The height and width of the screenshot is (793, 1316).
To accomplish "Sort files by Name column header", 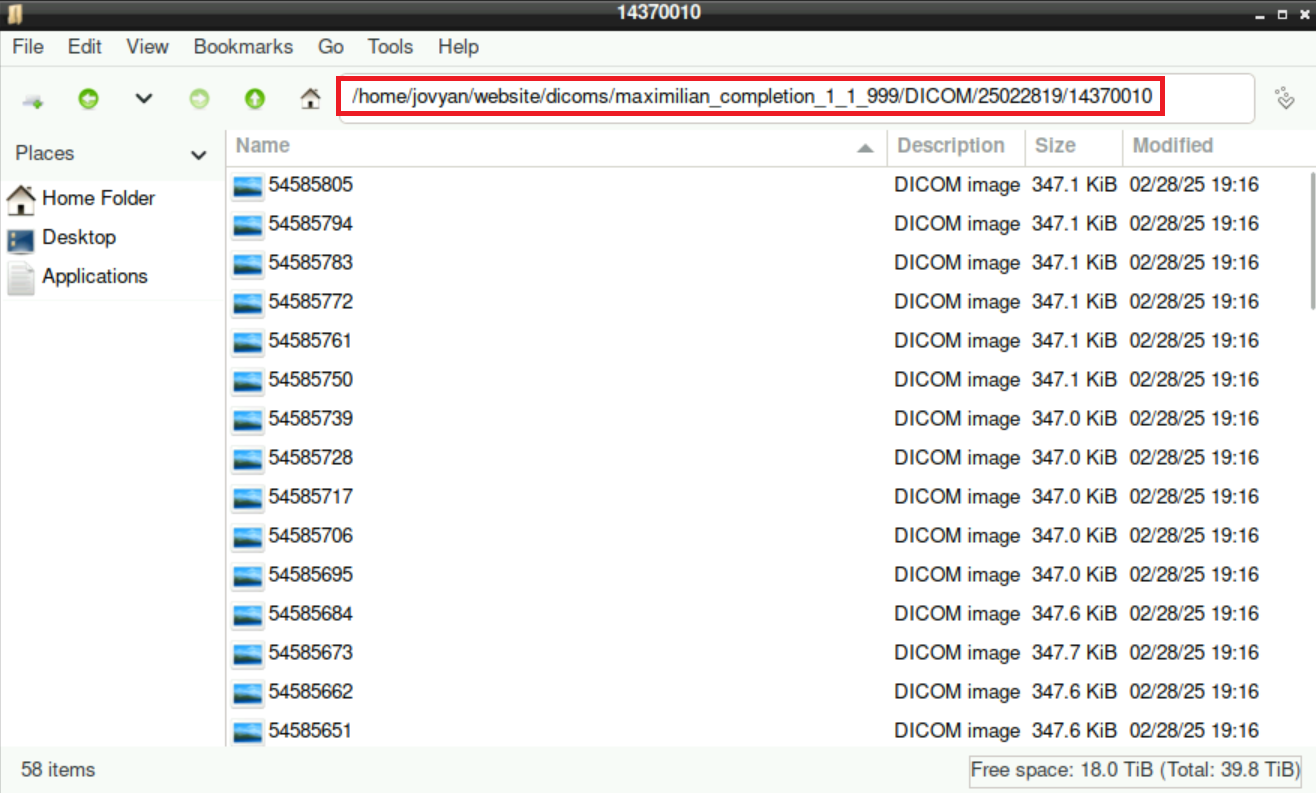I will coord(556,146).
